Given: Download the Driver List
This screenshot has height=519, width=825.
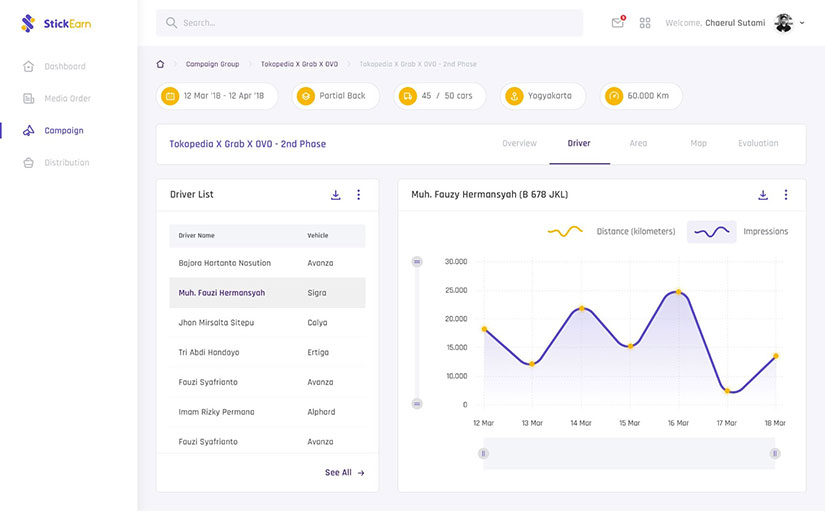Looking at the screenshot, I should point(336,195).
